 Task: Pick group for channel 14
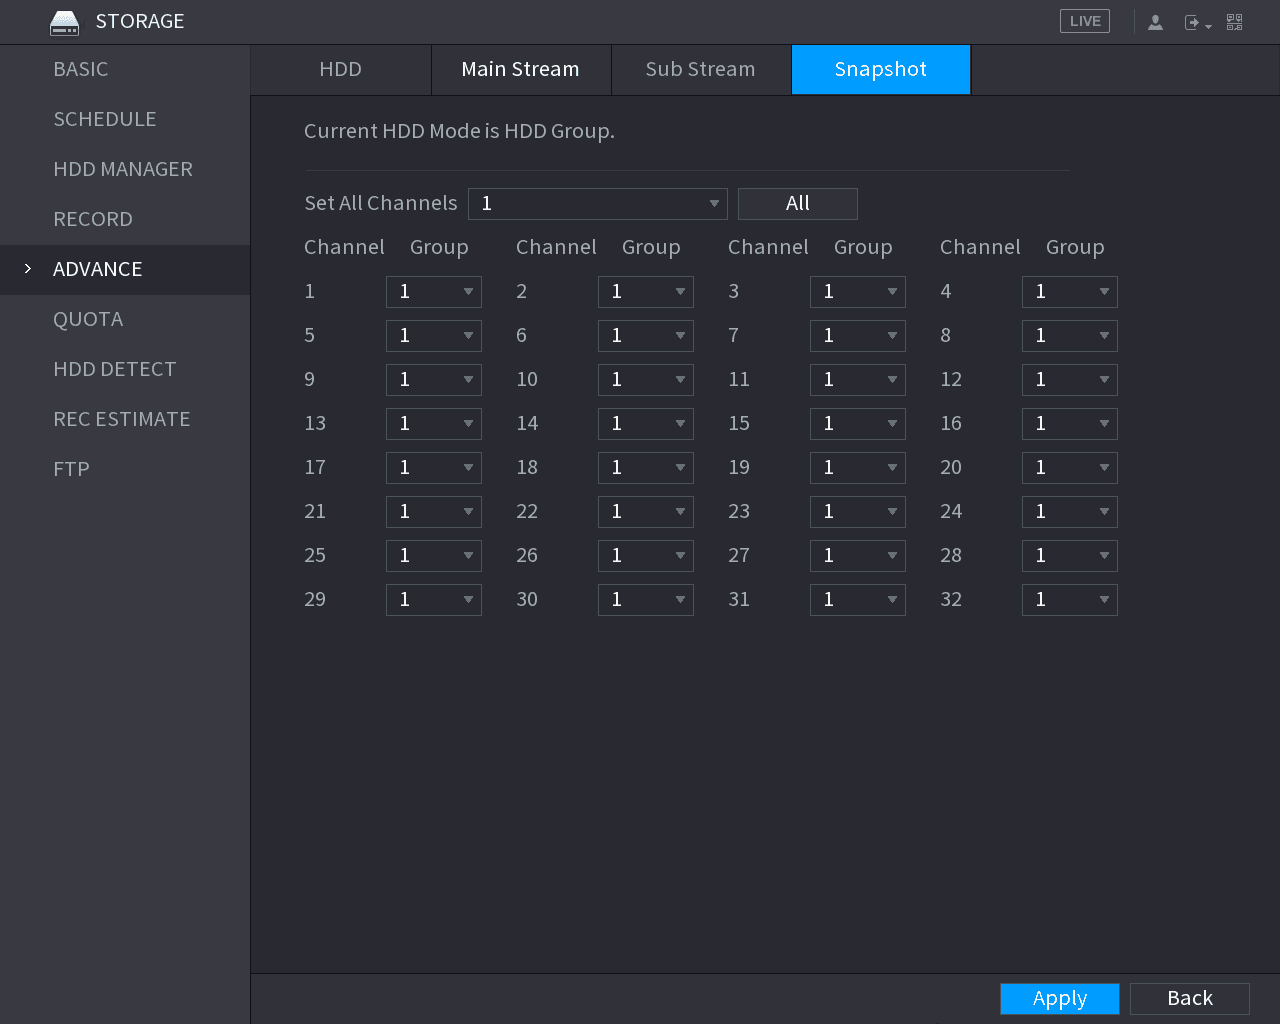[x=646, y=423]
